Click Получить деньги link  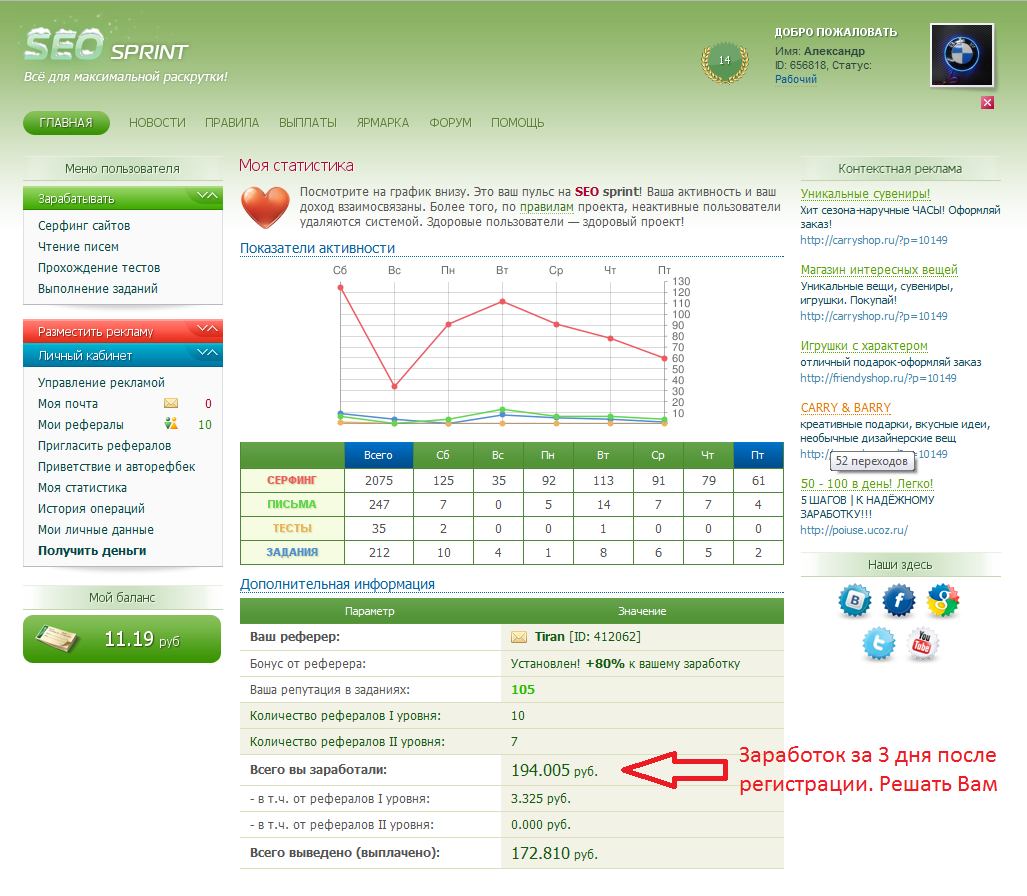pos(92,550)
